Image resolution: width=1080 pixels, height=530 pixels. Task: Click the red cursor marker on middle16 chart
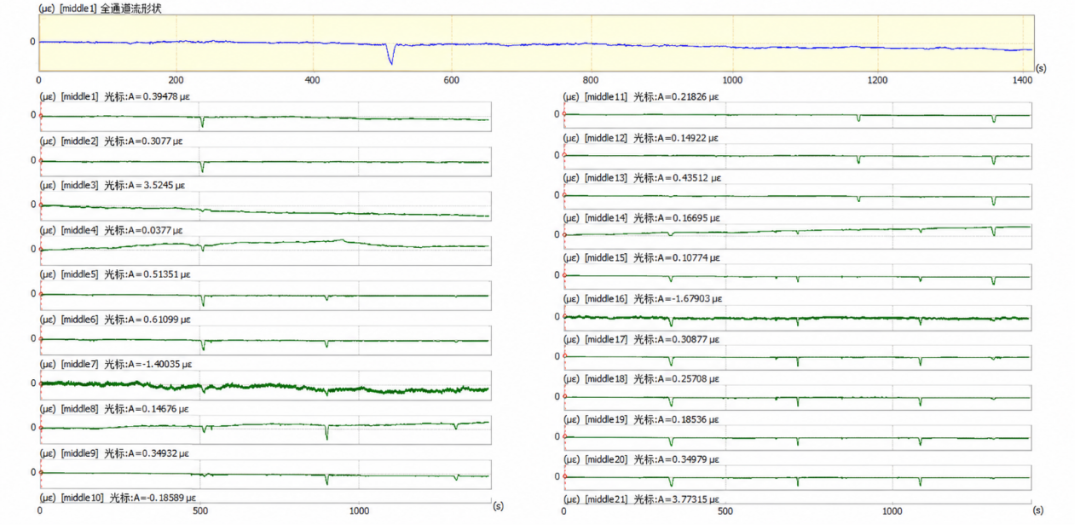point(565,317)
